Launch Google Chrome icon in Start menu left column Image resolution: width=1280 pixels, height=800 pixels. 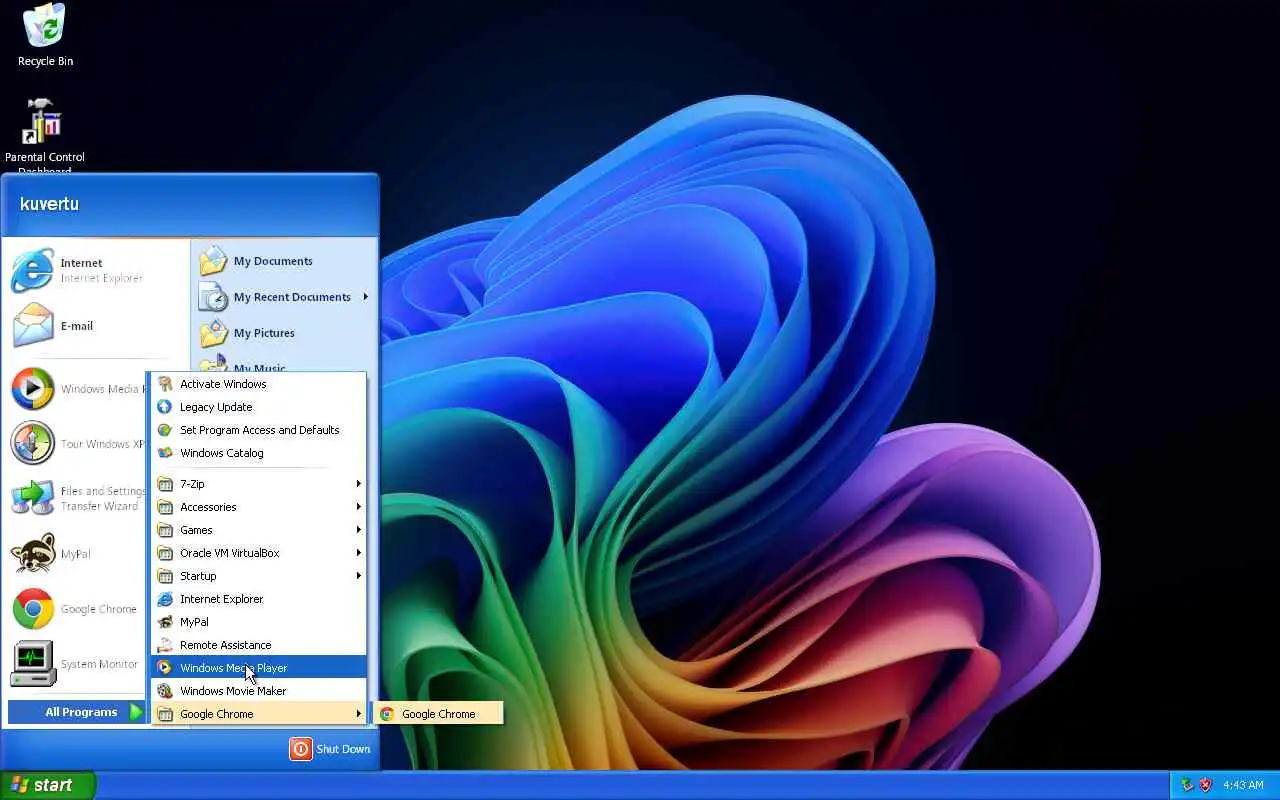click(x=32, y=609)
